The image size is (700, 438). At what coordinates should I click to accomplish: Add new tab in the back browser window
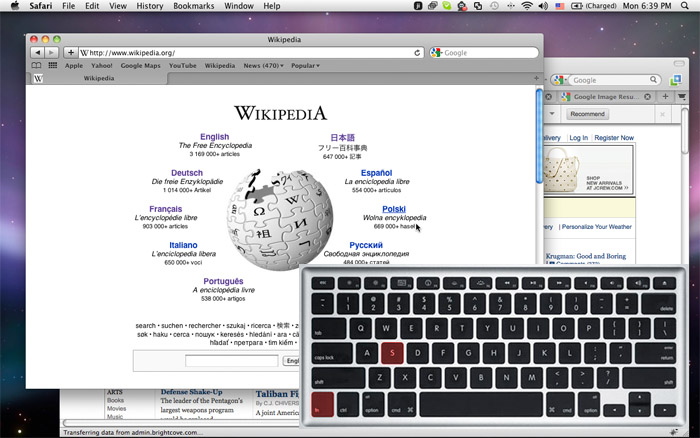coord(665,96)
